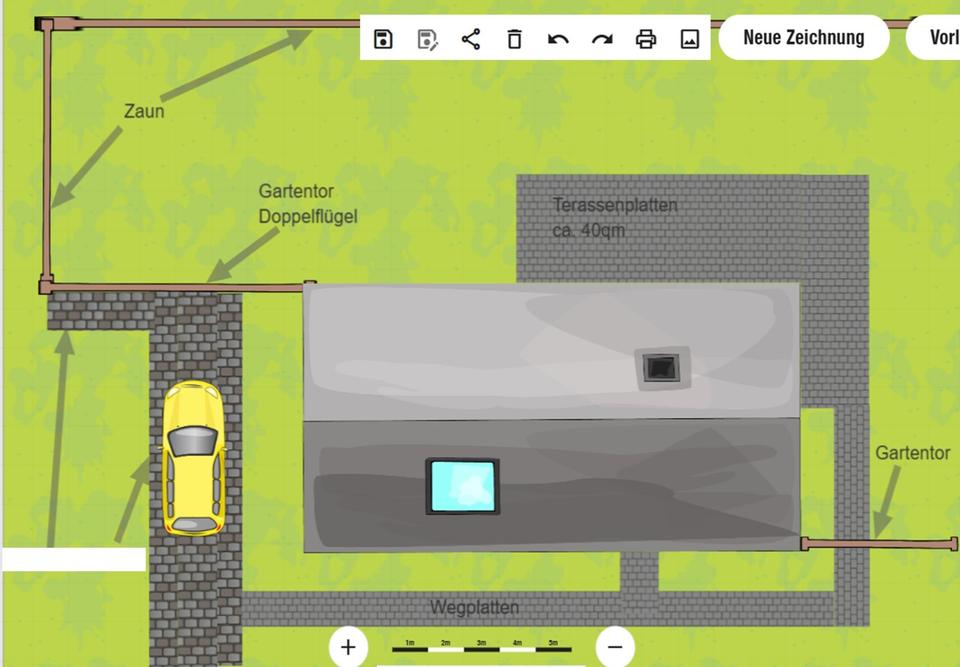Select the Gartentor Doppelflügel text label

(x=307, y=203)
